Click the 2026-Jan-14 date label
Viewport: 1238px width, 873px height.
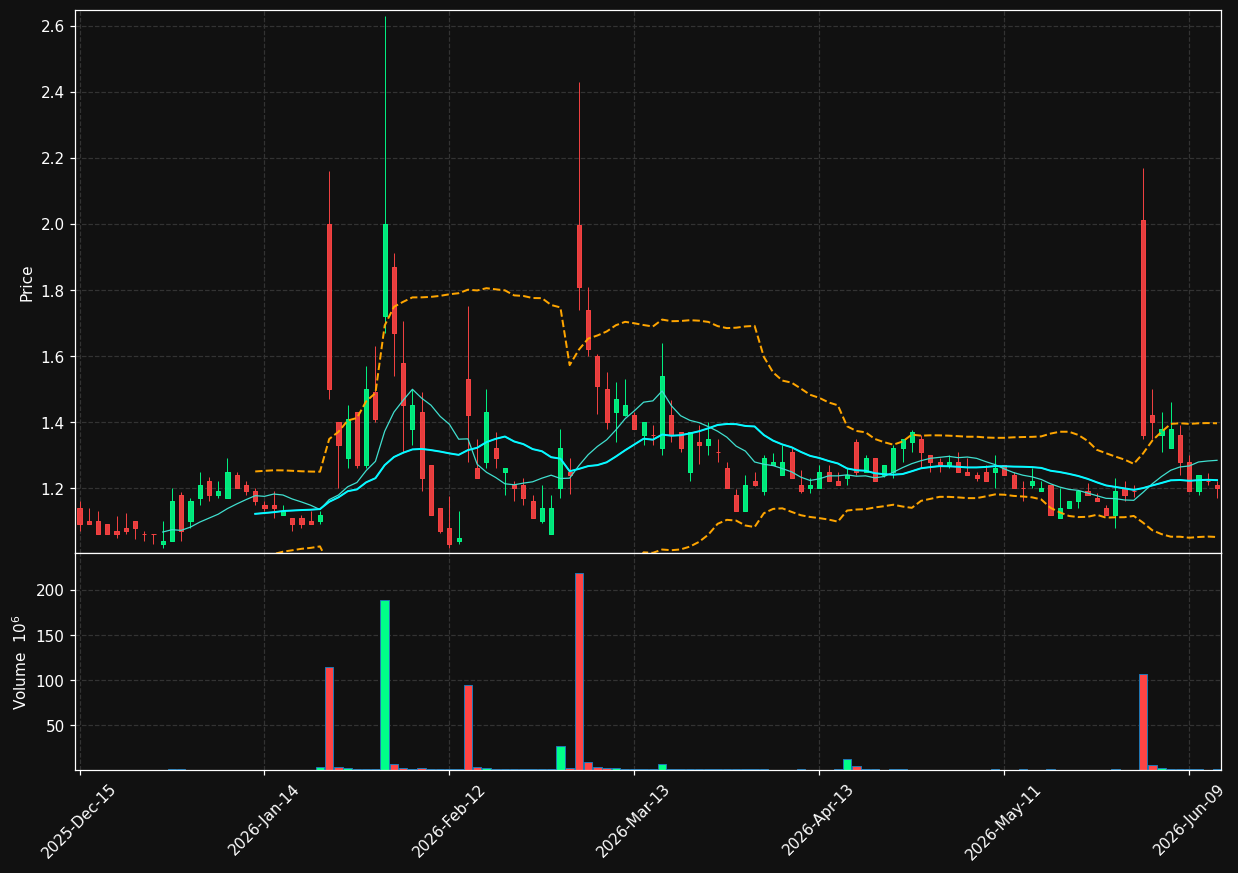coord(263,821)
